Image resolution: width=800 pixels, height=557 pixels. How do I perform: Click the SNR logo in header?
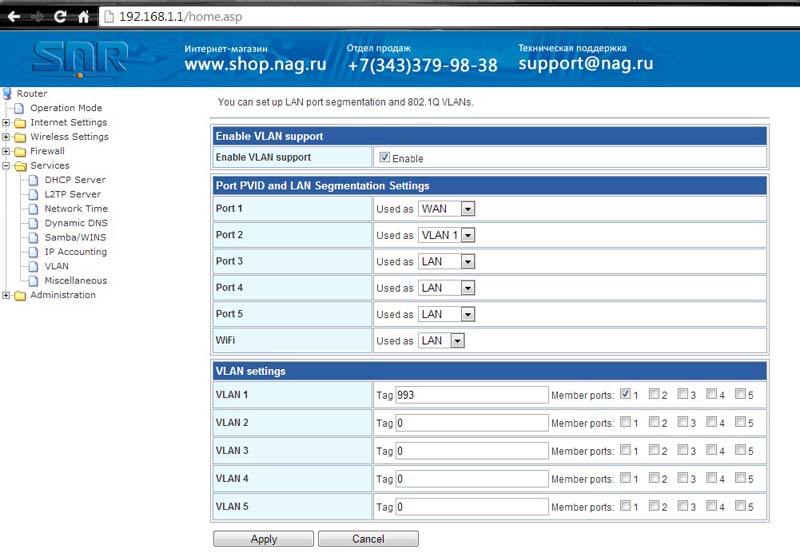pyautogui.click(x=80, y=59)
